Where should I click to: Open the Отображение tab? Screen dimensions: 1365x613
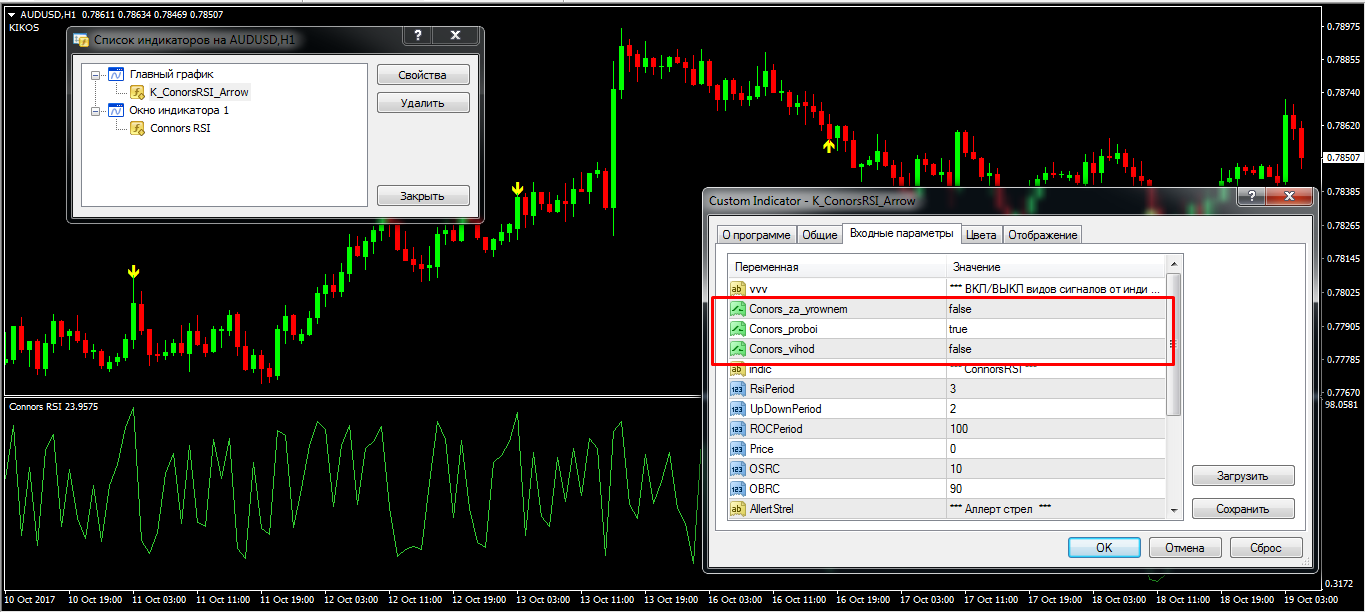[1042, 235]
